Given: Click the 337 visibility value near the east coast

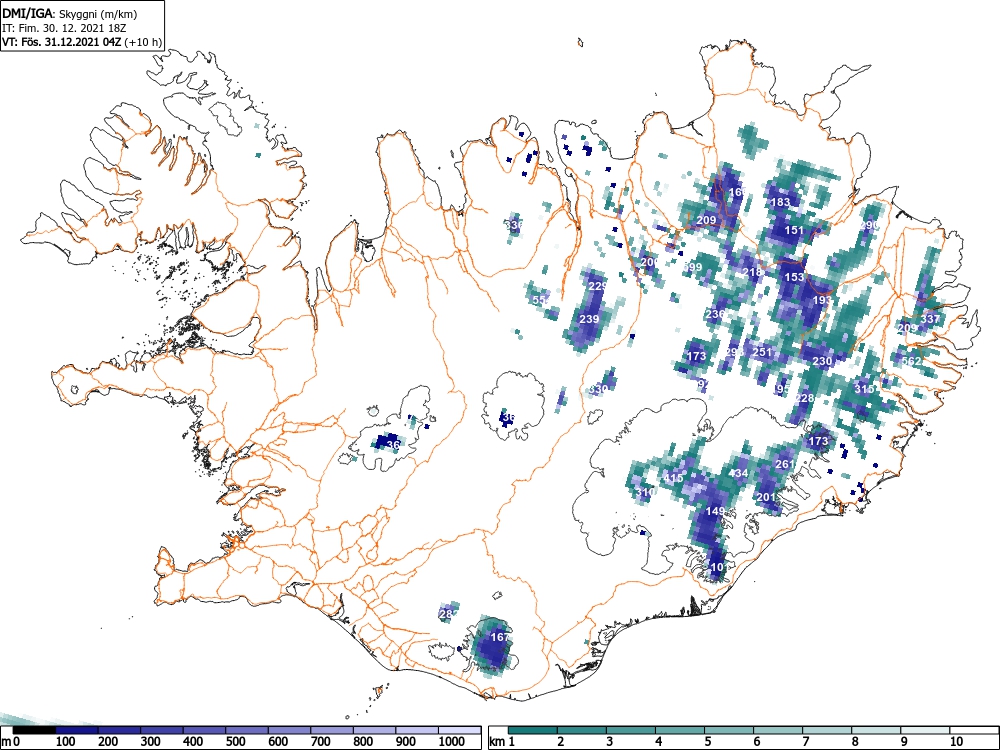Looking at the screenshot, I should pos(930,319).
